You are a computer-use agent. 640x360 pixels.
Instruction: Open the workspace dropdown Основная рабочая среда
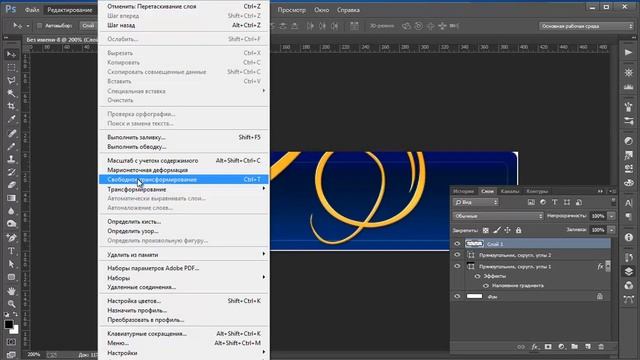pyautogui.click(x=587, y=26)
